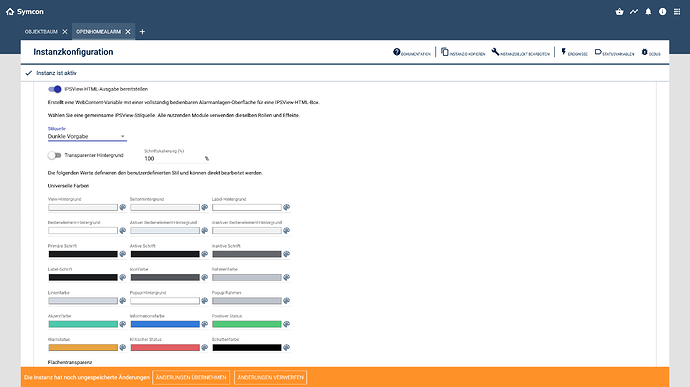Open palette for Popup-Rahmen
The height and width of the screenshot is (387, 690).
[x=286, y=301]
